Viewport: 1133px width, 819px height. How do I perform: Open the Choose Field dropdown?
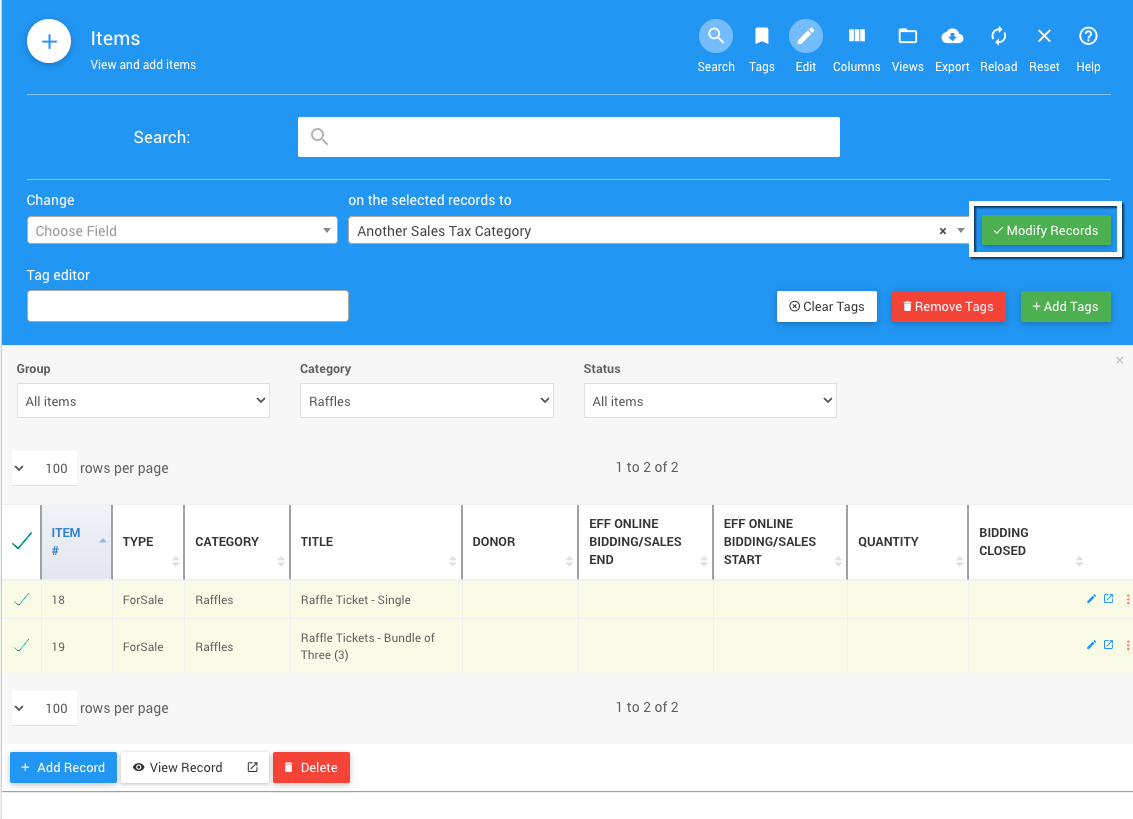pyautogui.click(x=182, y=231)
